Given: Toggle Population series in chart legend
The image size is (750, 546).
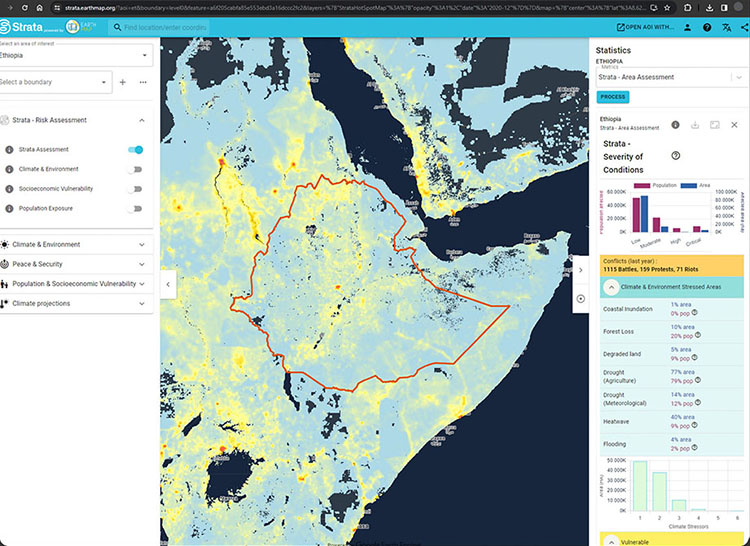Looking at the screenshot, I should [x=655, y=185].
